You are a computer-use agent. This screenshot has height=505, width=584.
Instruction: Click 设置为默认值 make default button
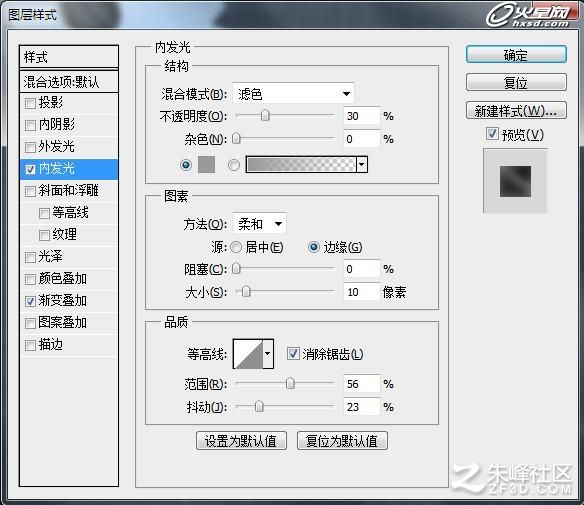[241, 441]
